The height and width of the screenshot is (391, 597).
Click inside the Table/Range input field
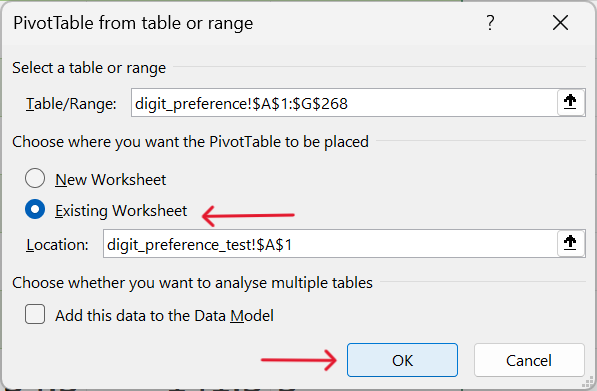pos(344,103)
